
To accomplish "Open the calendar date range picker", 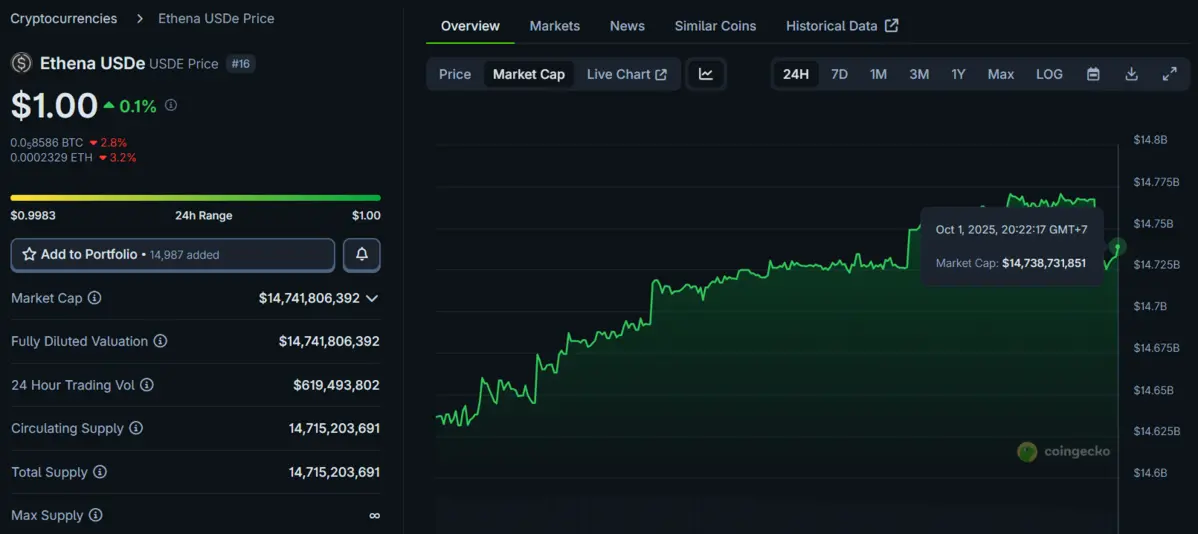I will pos(1093,74).
